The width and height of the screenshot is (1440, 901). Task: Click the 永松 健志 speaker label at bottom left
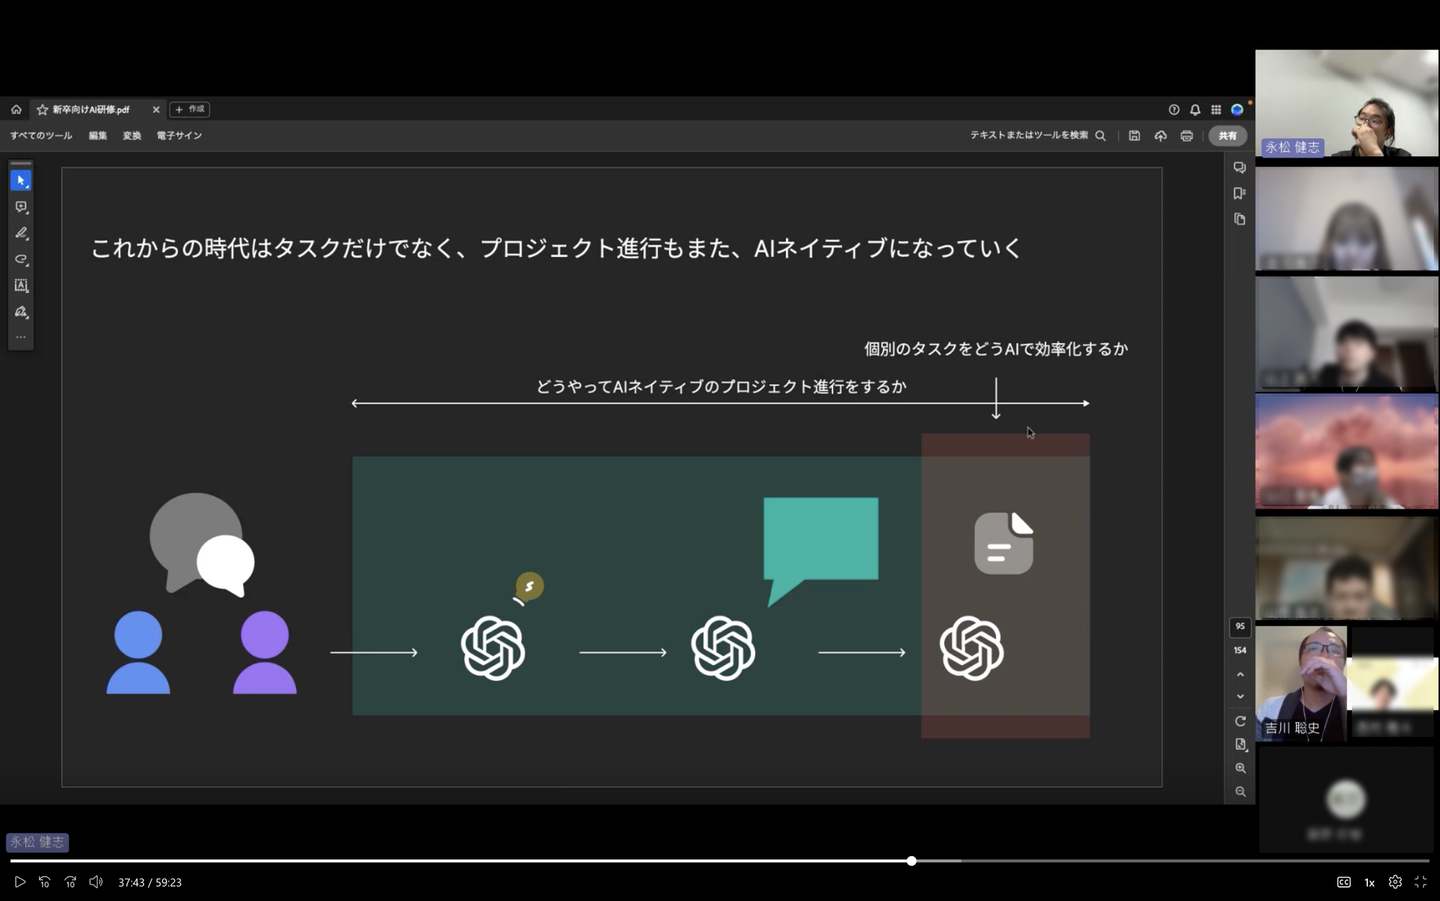click(37, 843)
